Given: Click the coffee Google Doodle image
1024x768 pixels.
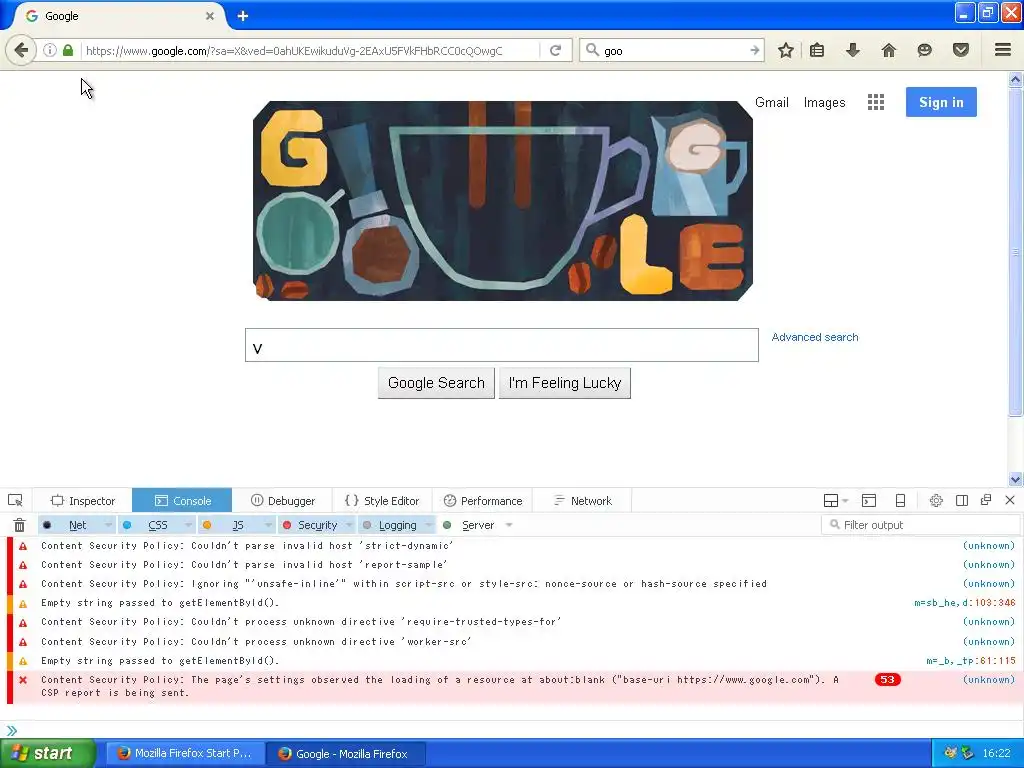Looking at the screenshot, I should coord(503,201).
